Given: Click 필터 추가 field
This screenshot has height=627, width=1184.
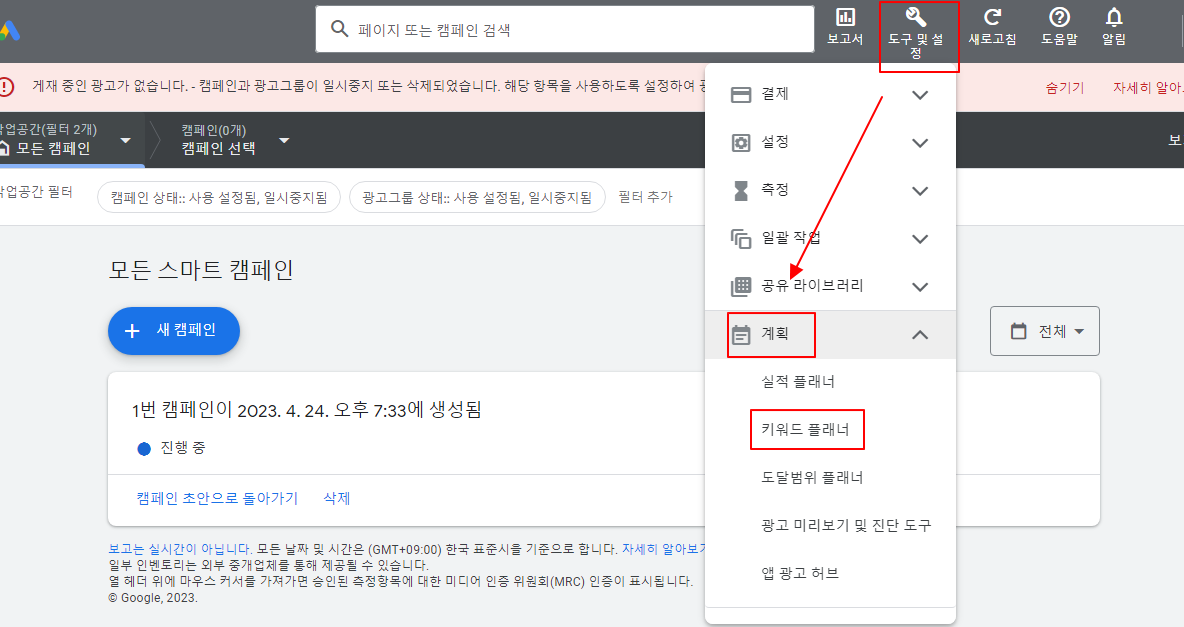Looking at the screenshot, I should click(645, 197).
